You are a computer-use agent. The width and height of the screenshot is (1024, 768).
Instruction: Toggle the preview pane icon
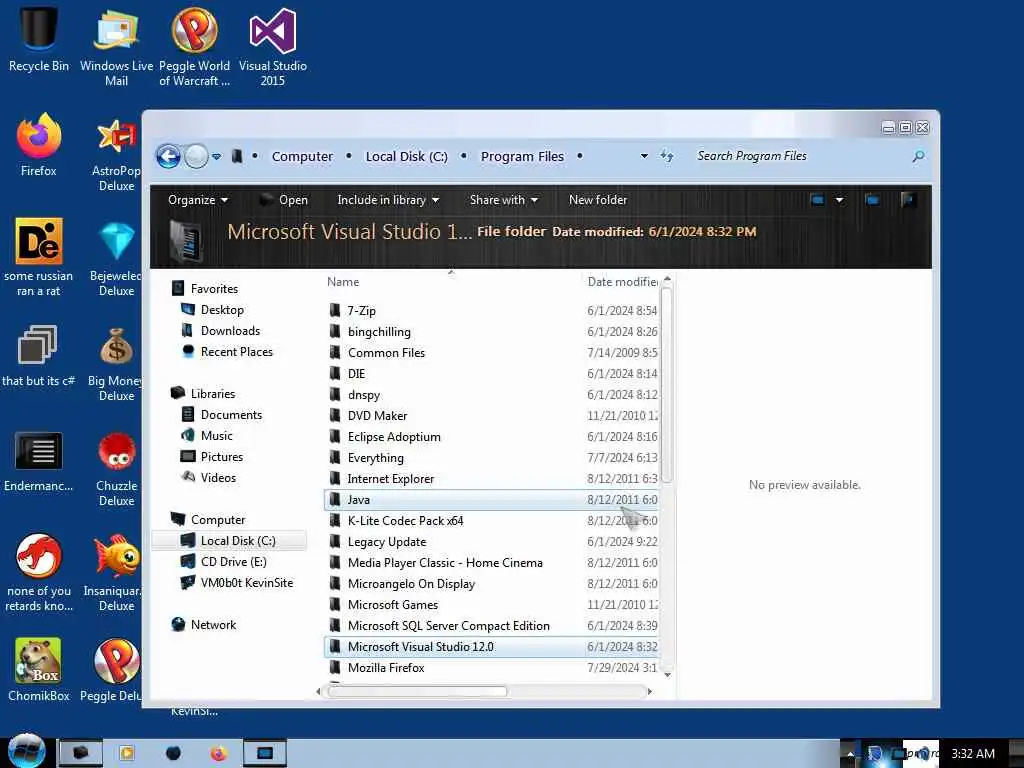872,200
